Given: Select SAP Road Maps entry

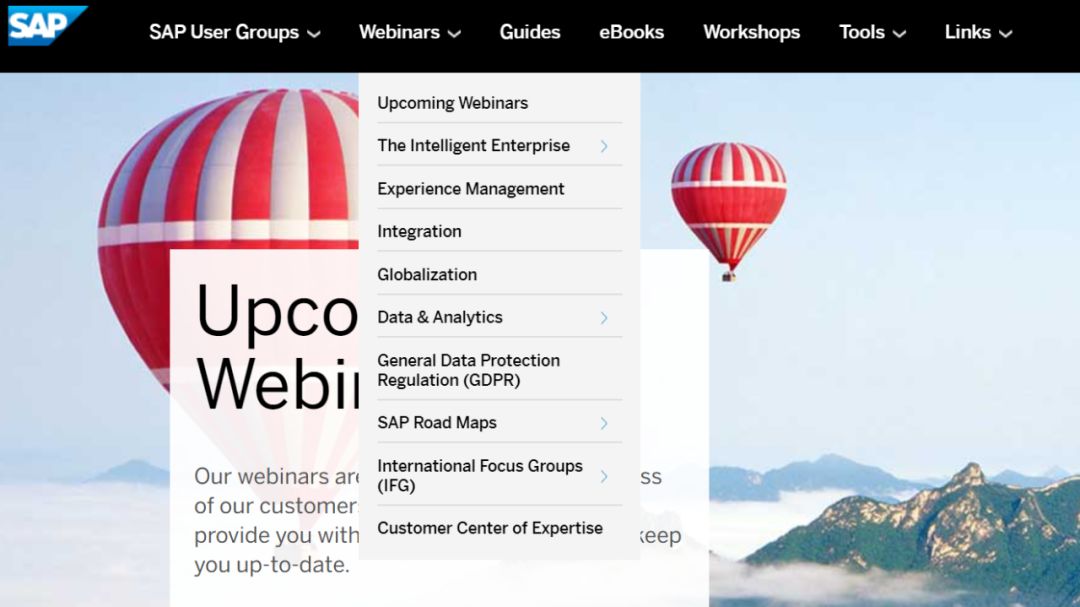Looking at the screenshot, I should pos(437,423).
